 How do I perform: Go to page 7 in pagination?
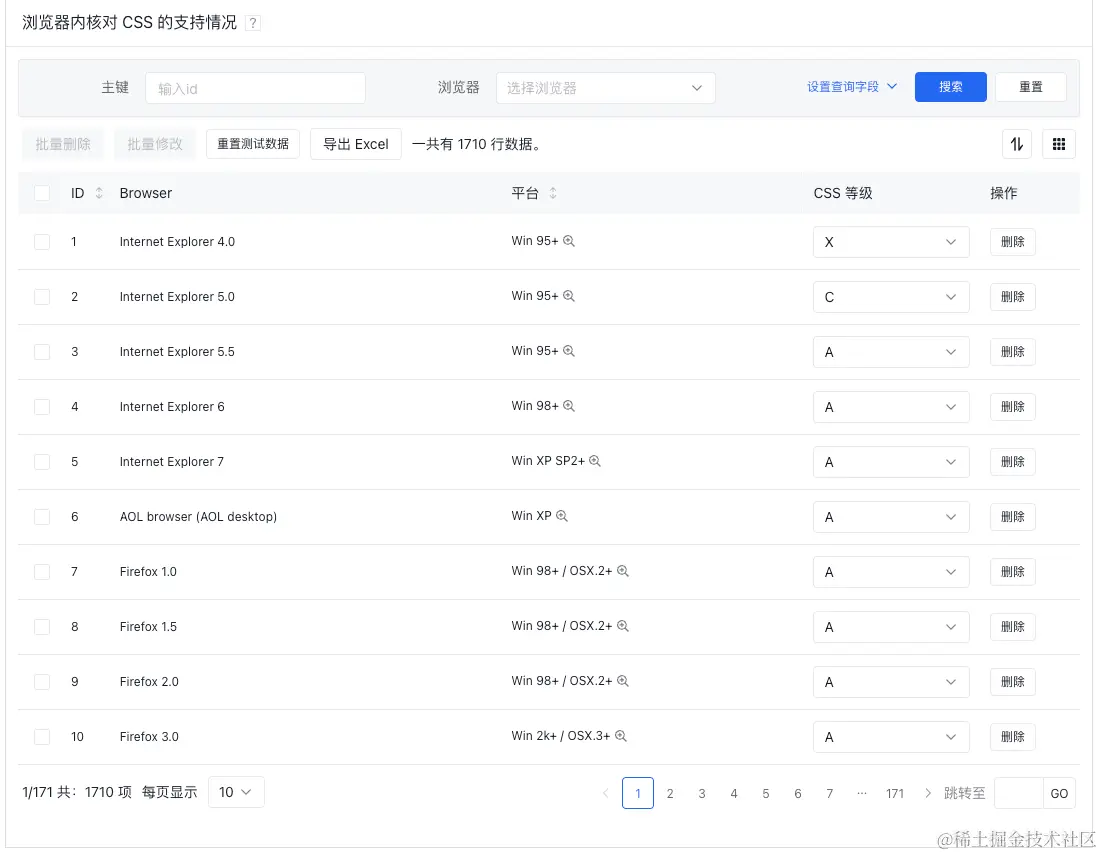829,793
